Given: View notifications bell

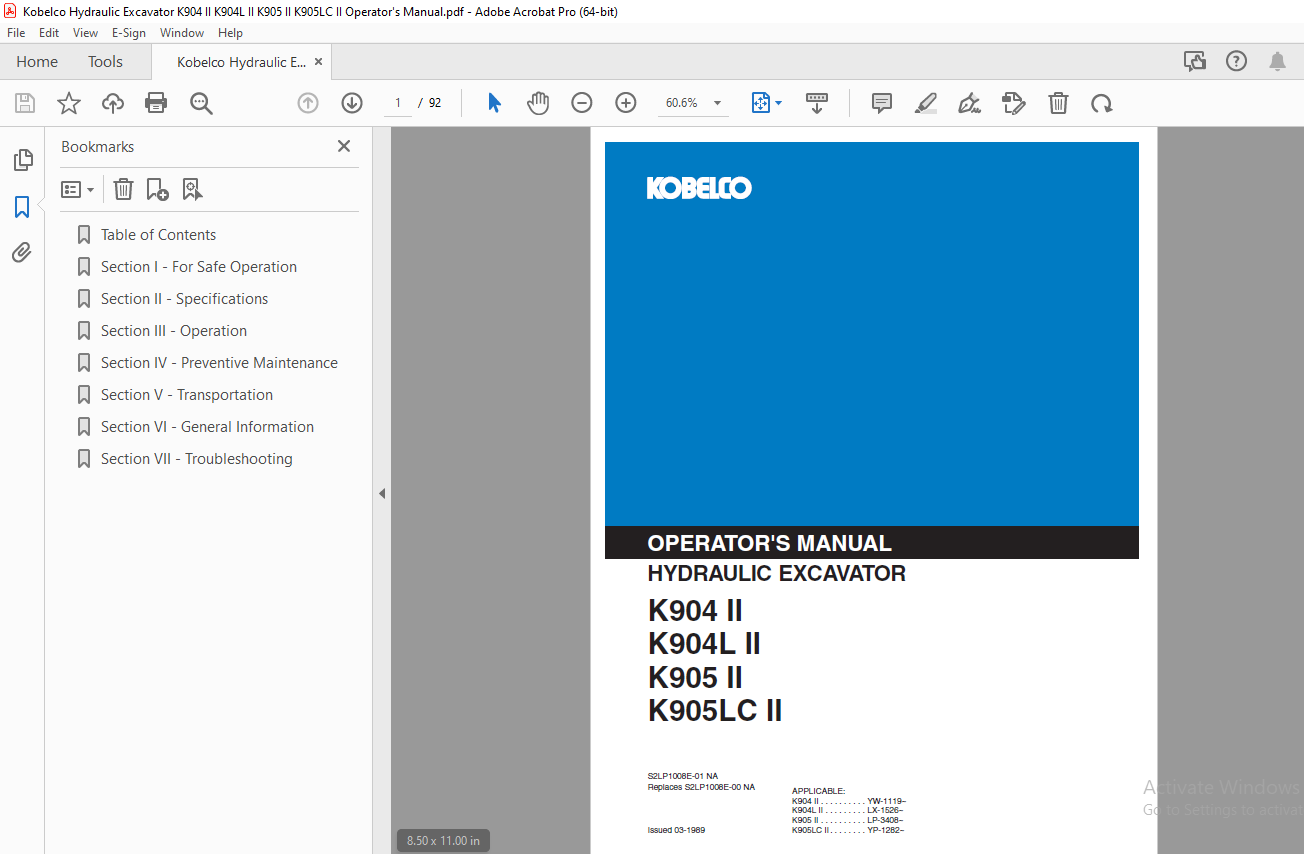Looking at the screenshot, I should pyautogui.click(x=1278, y=61).
